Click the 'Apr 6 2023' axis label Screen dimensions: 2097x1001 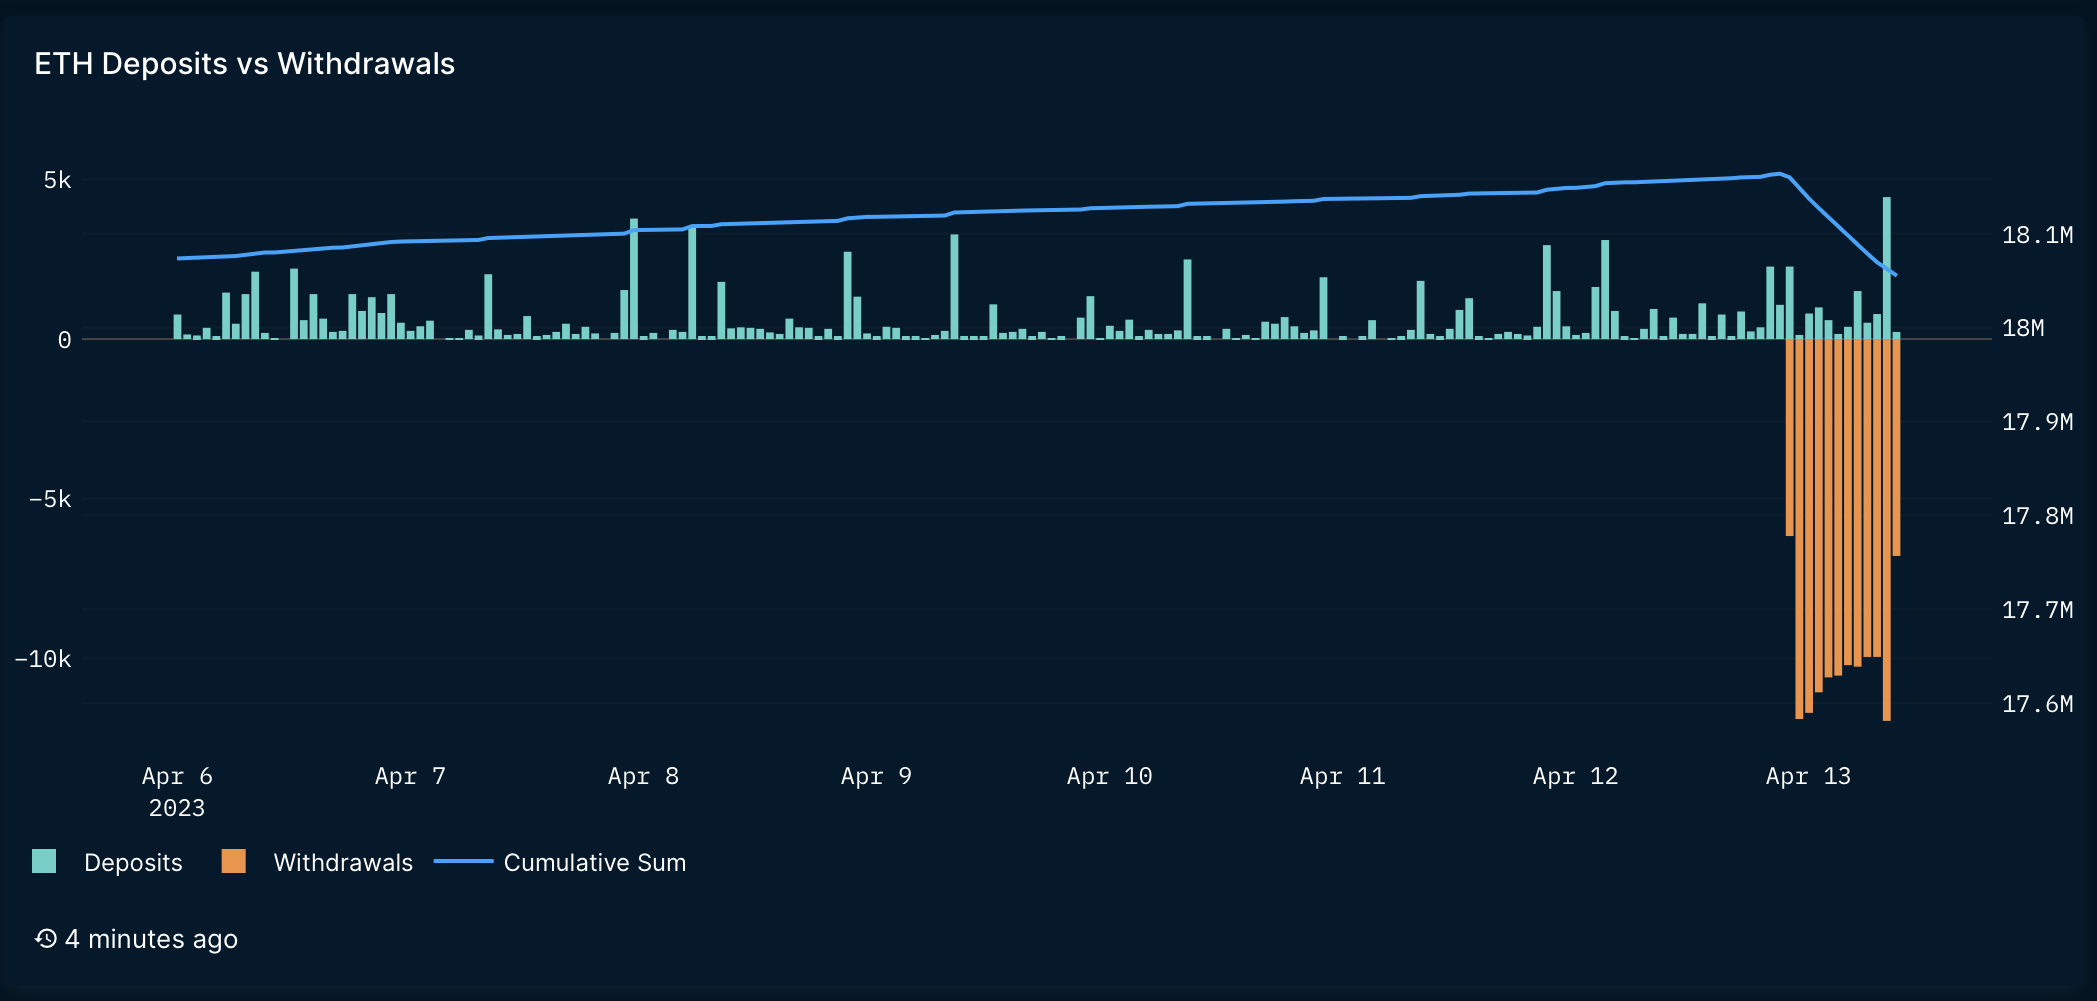(x=177, y=791)
